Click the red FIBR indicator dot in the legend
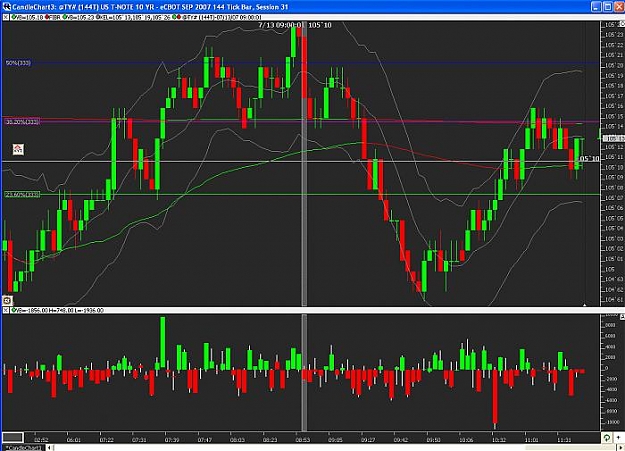The width and height of the screenshot is (625, 451). point(47,18)
